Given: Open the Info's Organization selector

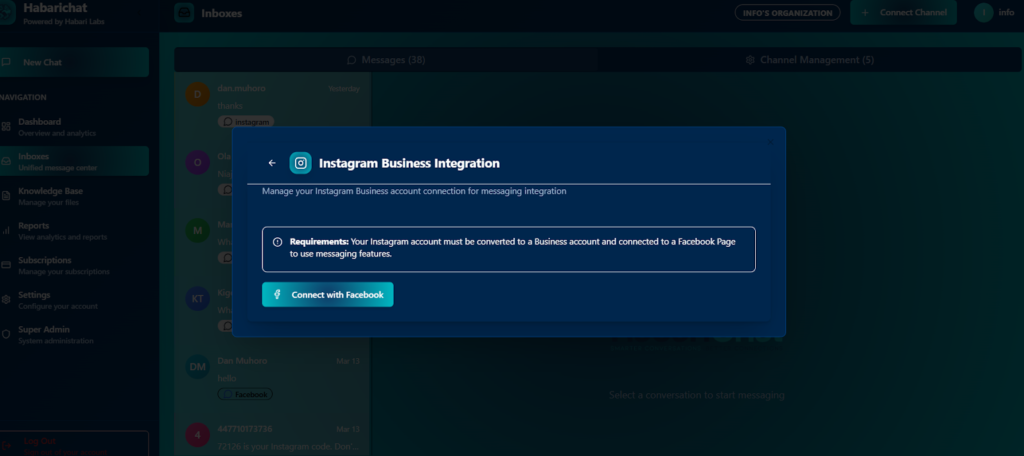Looking at the screenshot, I should click(786, 13).
